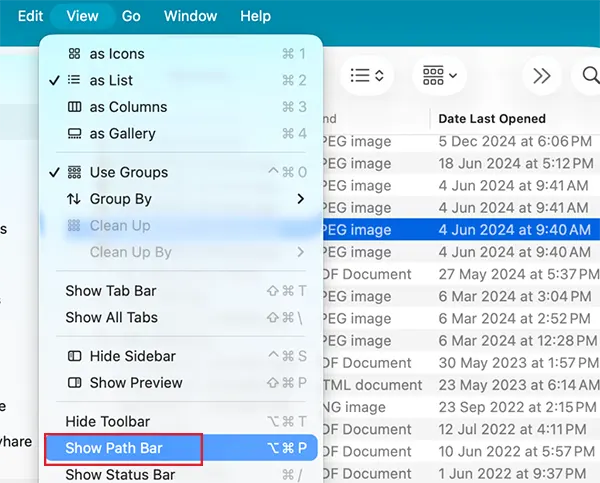Viewport: 600px width, 483px height.
Task: Select file opened 27 May 2024 at 5:37 PM
Action: coord(461,274)
